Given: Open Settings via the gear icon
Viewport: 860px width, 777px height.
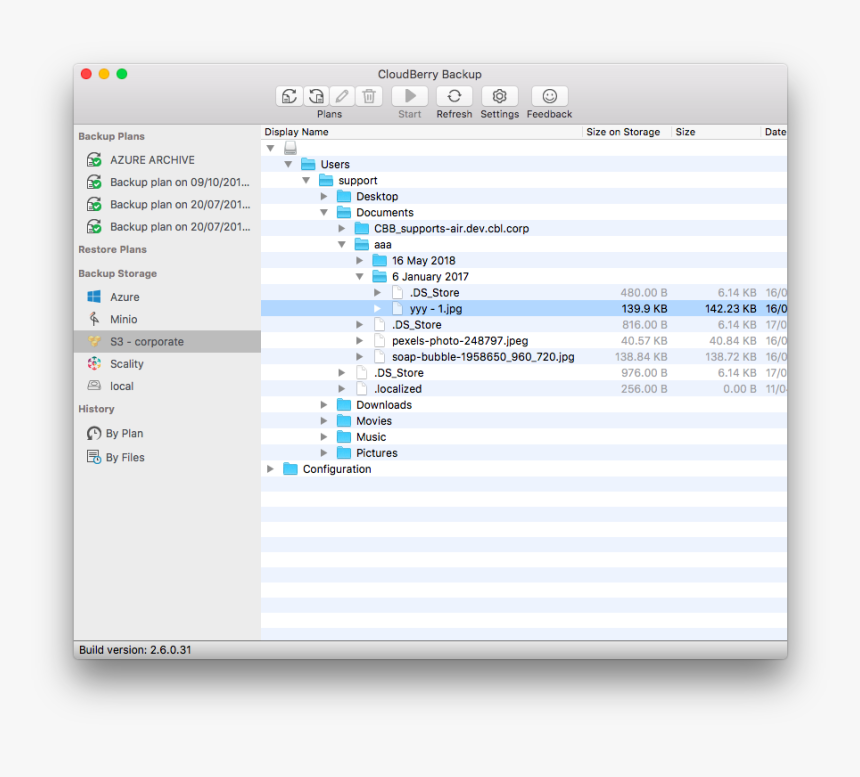Looking at the screenshot, I should tap(499, 95).
